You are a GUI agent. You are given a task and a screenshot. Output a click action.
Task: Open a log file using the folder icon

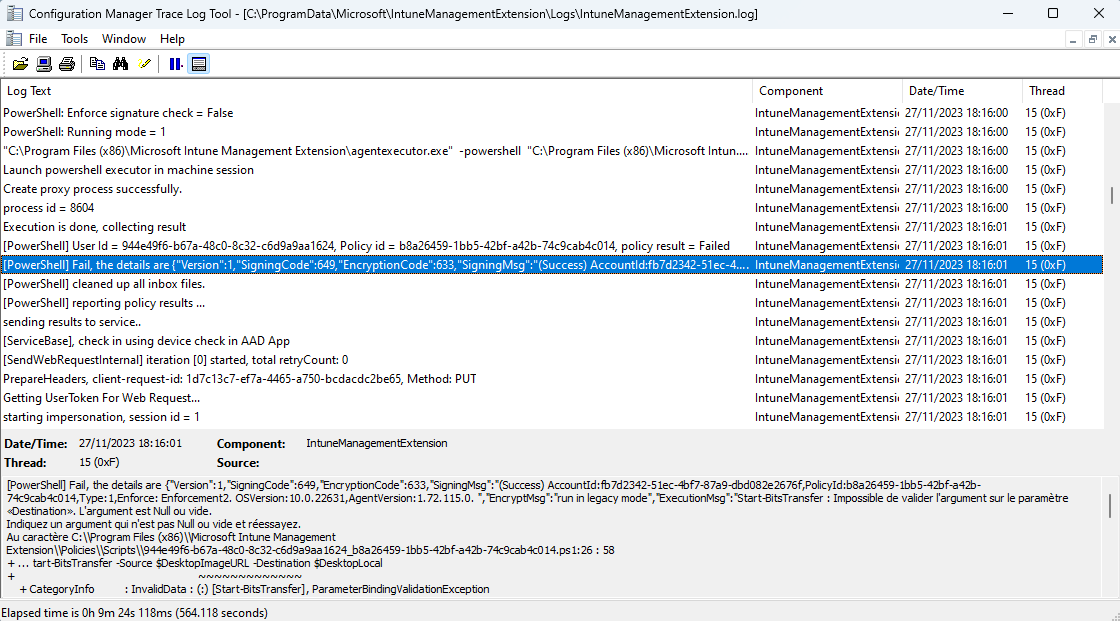(21, 63)
